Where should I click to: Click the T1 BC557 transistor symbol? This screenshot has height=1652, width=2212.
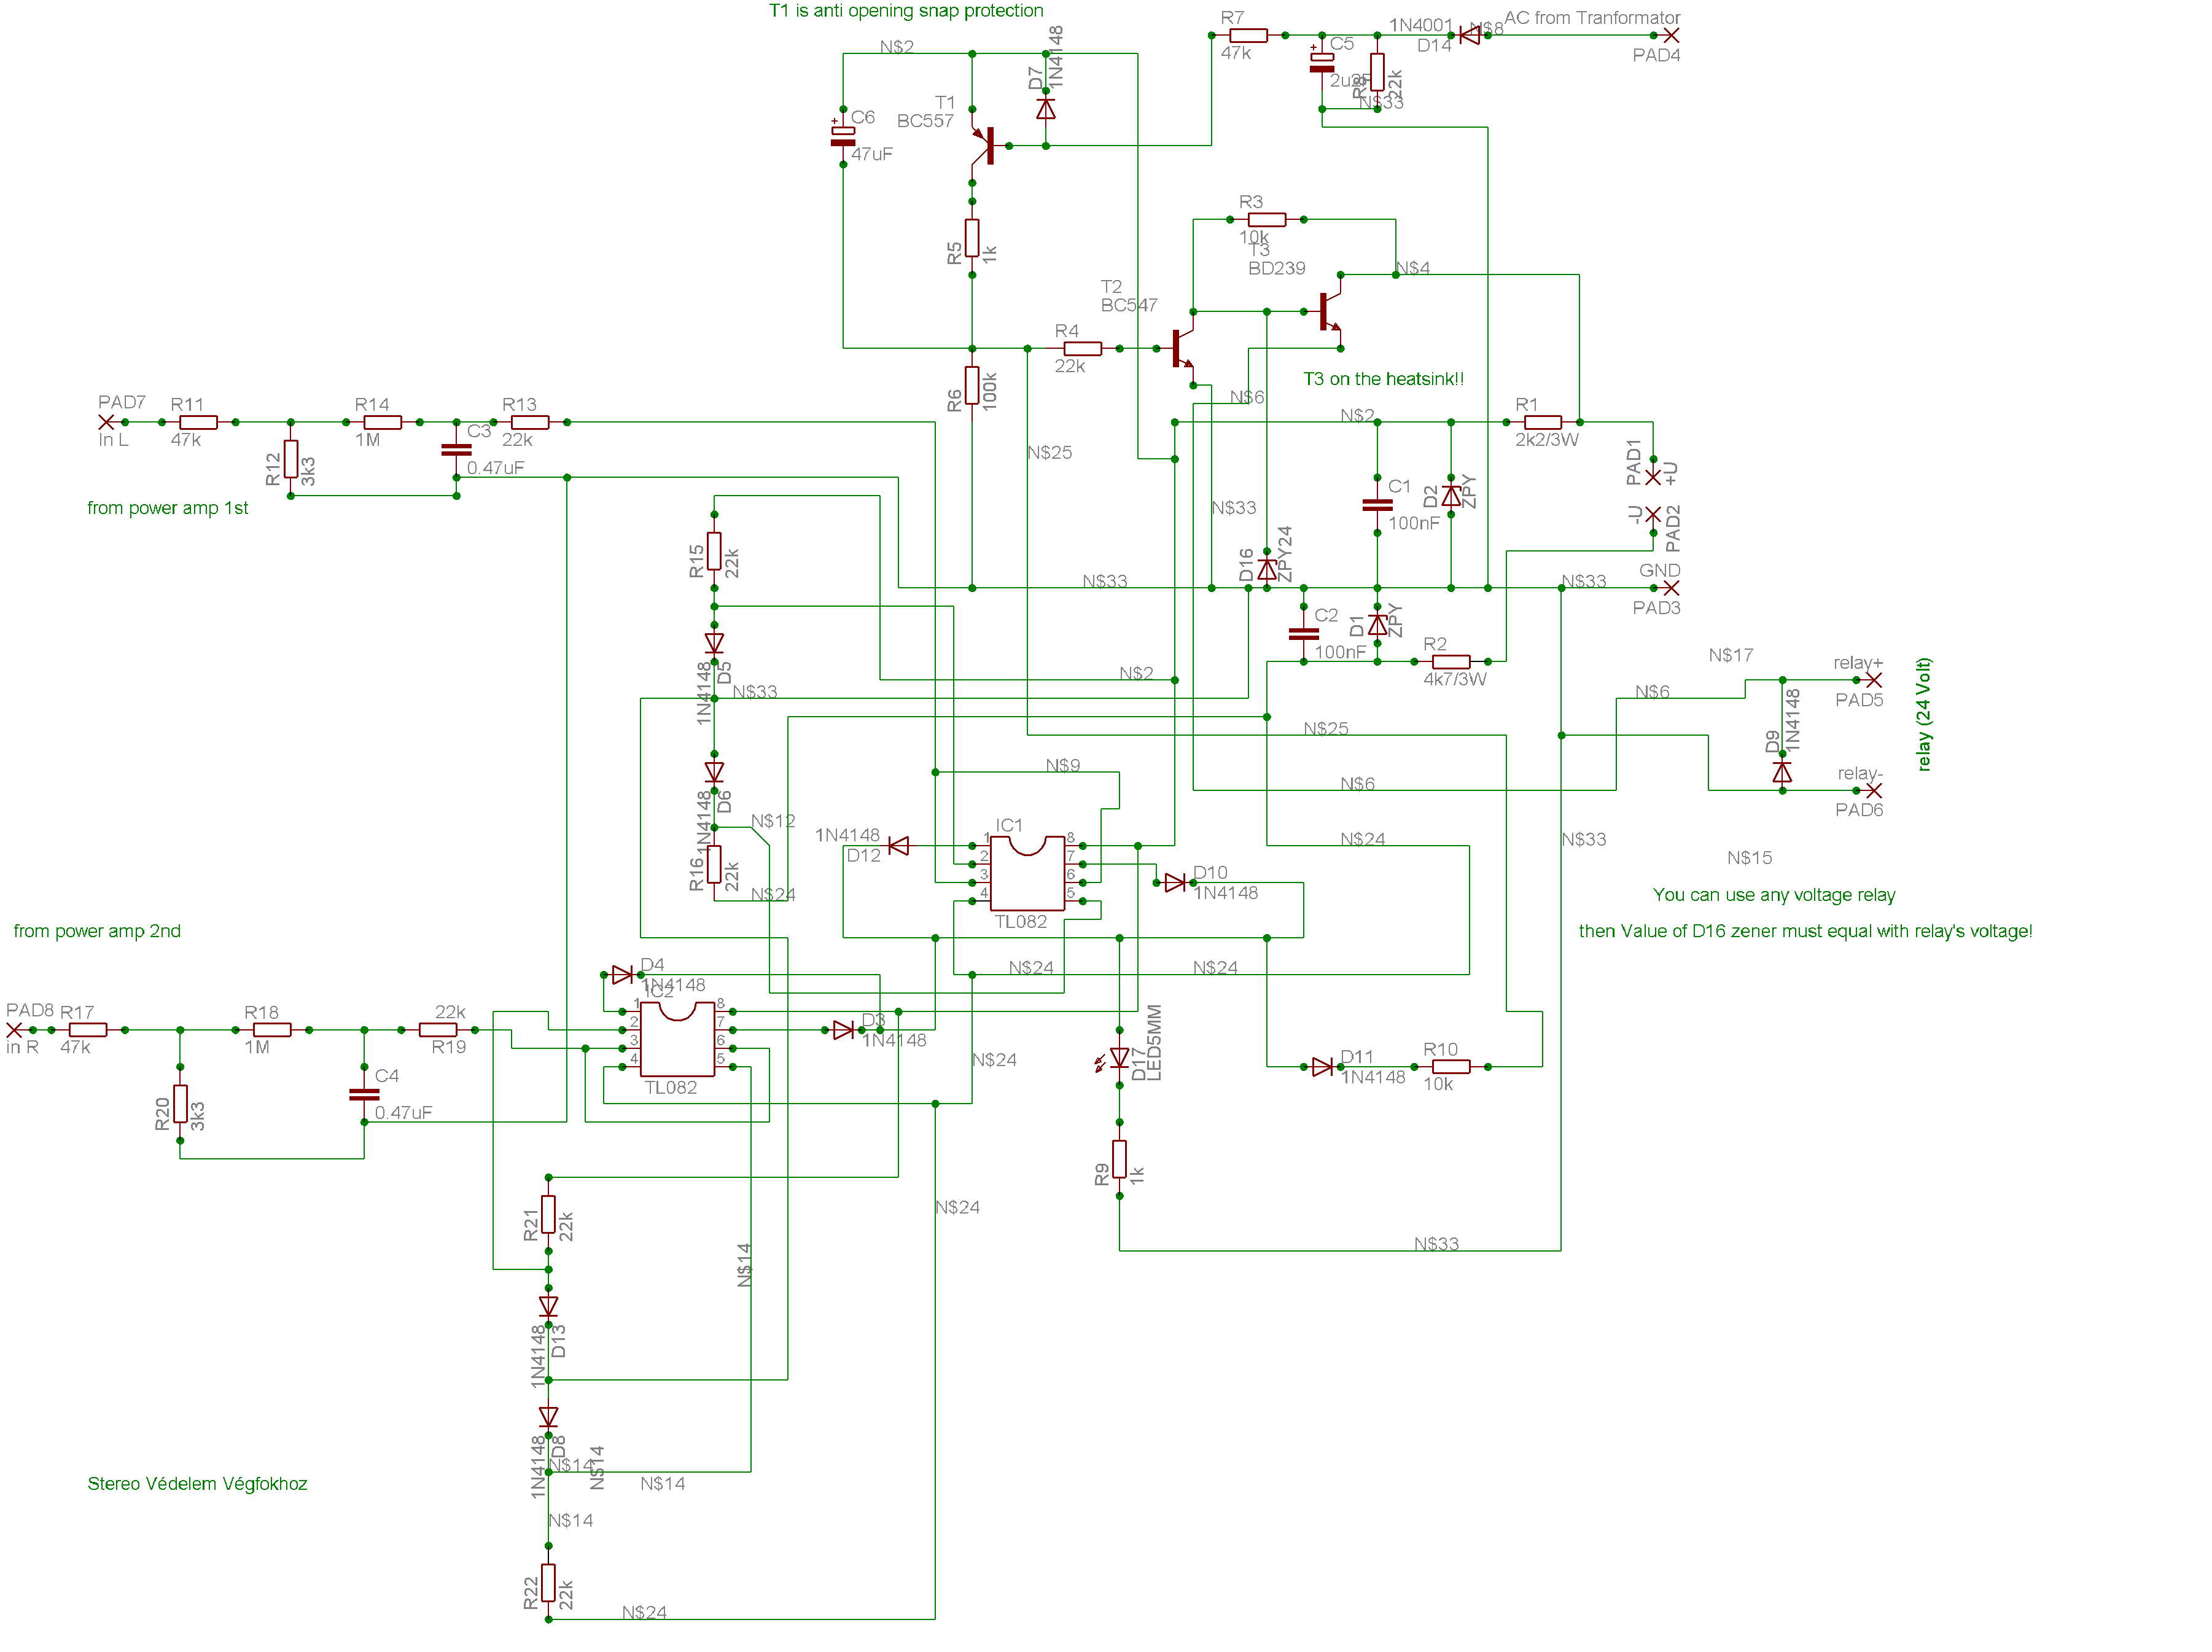click(985, 146)
